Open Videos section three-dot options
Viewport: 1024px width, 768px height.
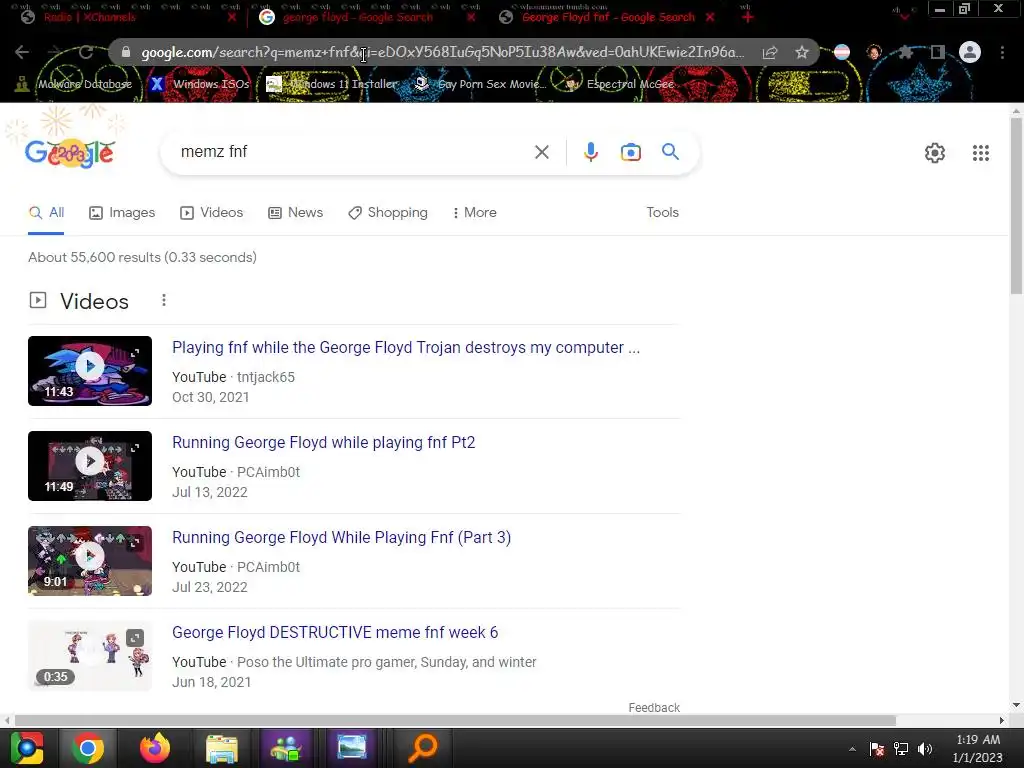point(164,300)
